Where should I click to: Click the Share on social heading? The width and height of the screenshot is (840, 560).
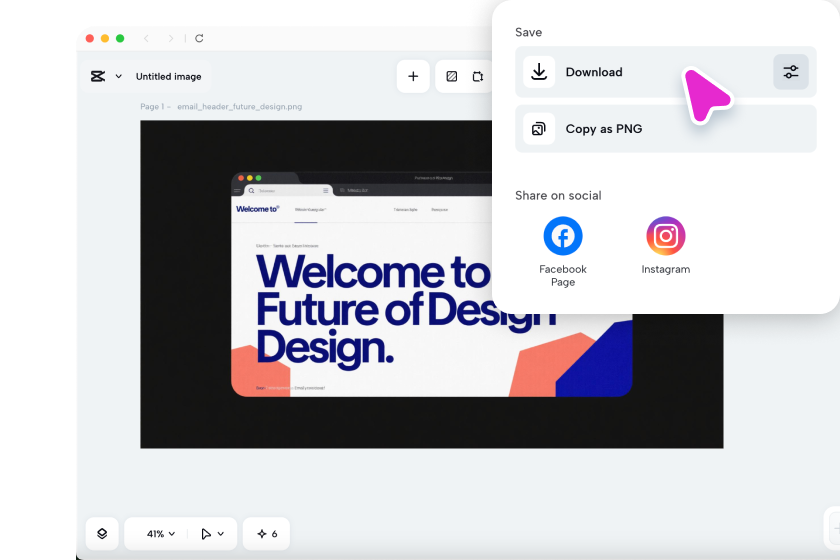click(x=558, y=196)
